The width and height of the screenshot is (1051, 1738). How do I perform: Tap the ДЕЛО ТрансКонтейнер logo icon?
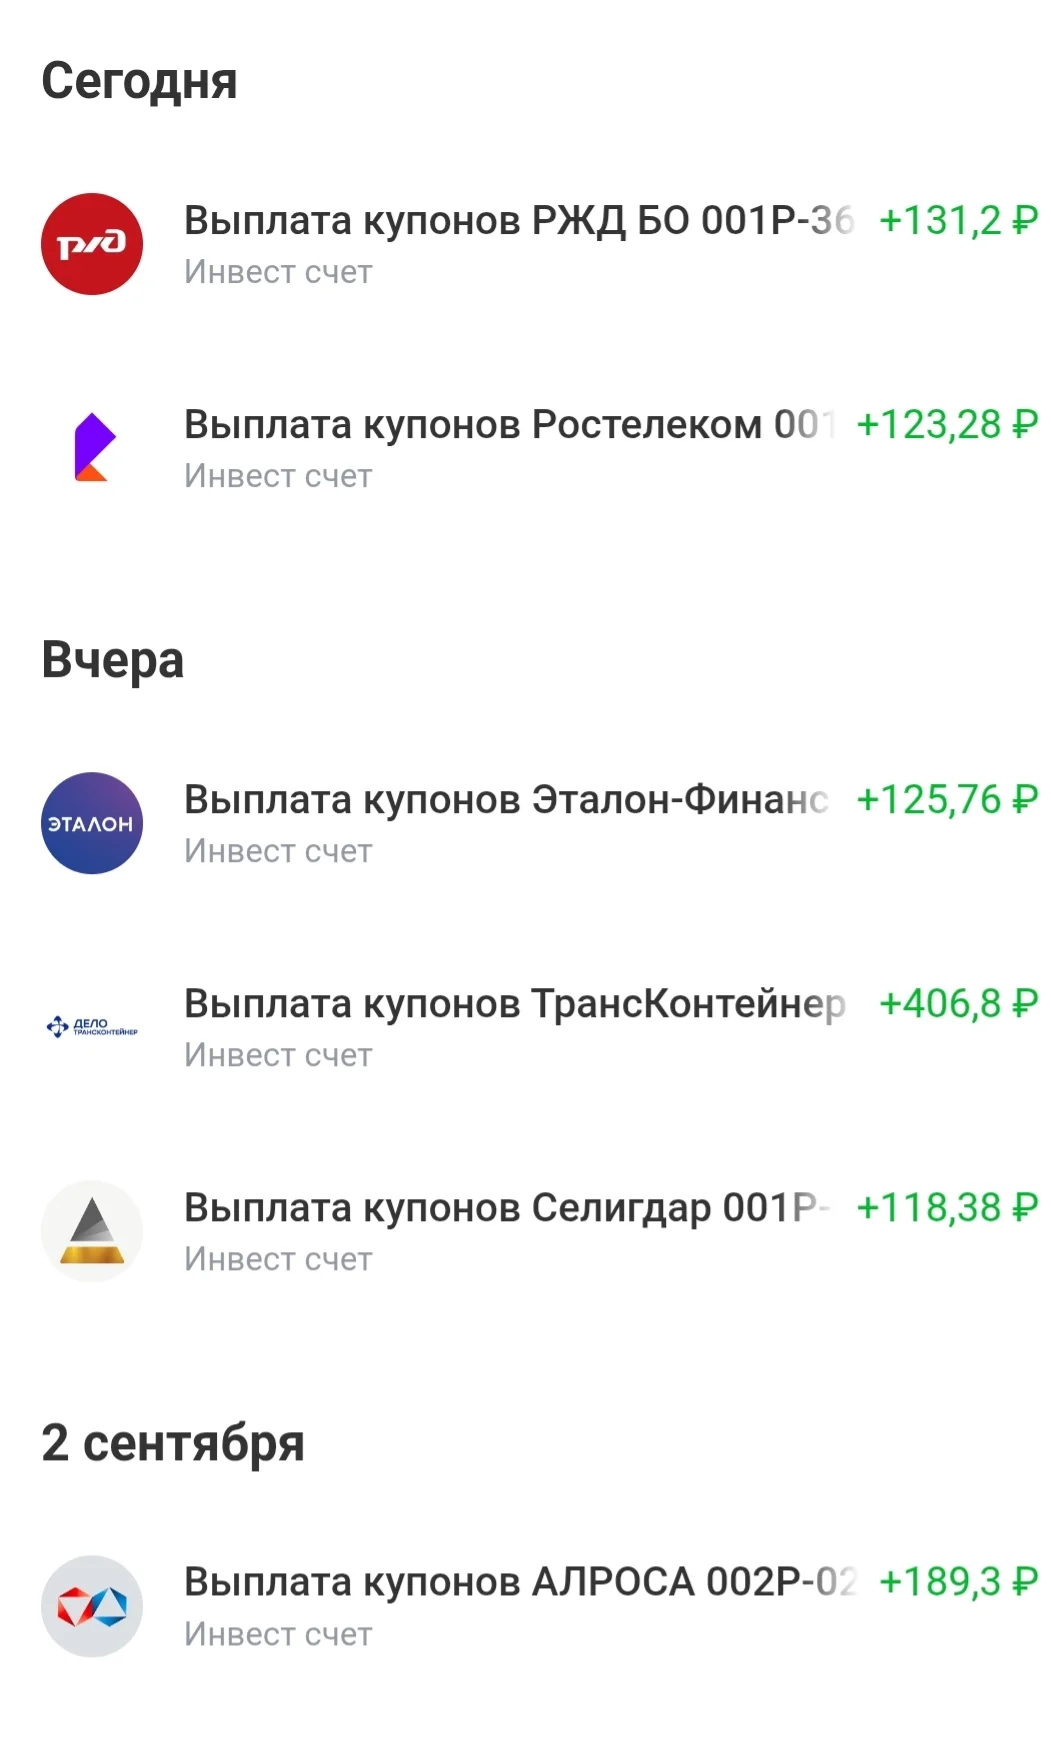click(92, 1027)
